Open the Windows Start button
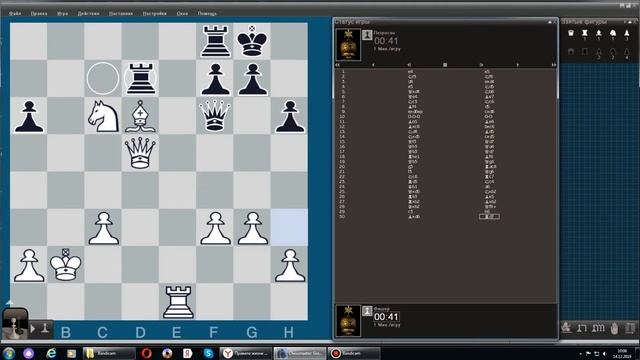Screen dimensions: 640x360 pos(9,353)
